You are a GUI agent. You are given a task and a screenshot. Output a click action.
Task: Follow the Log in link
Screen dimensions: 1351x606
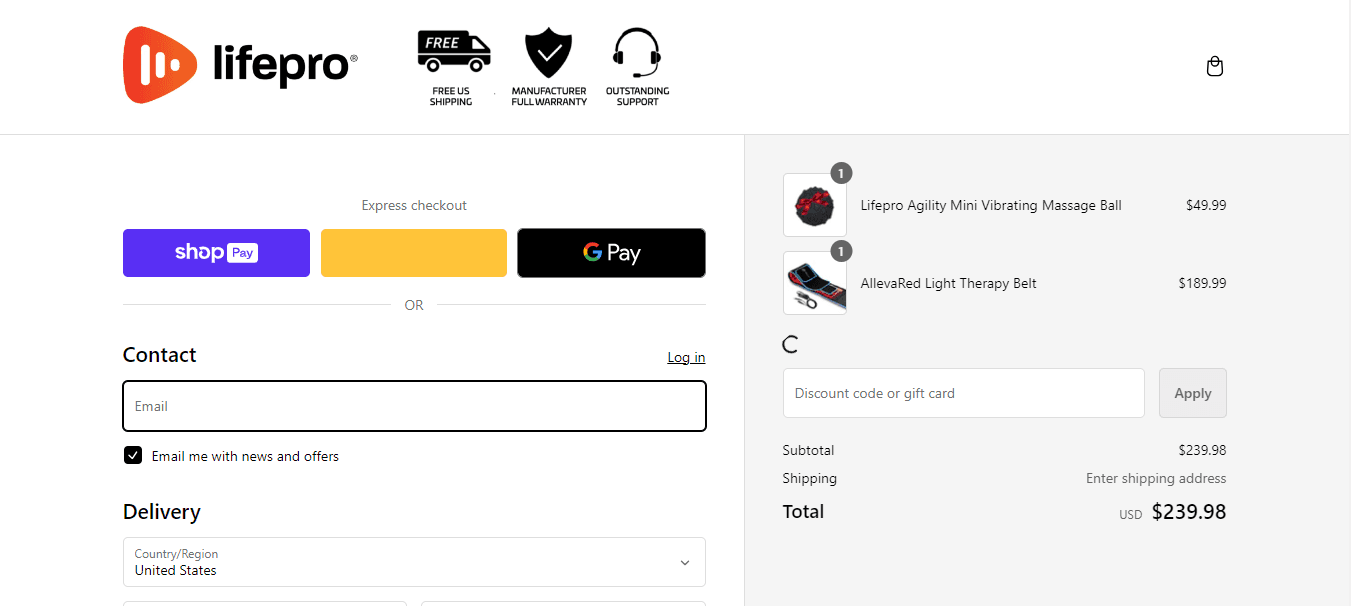pos(686,357)
